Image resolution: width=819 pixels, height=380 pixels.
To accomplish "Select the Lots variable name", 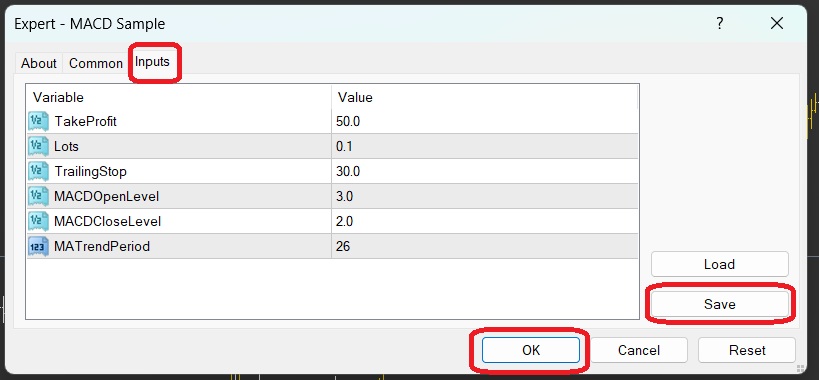I will (x=66, y=147).
